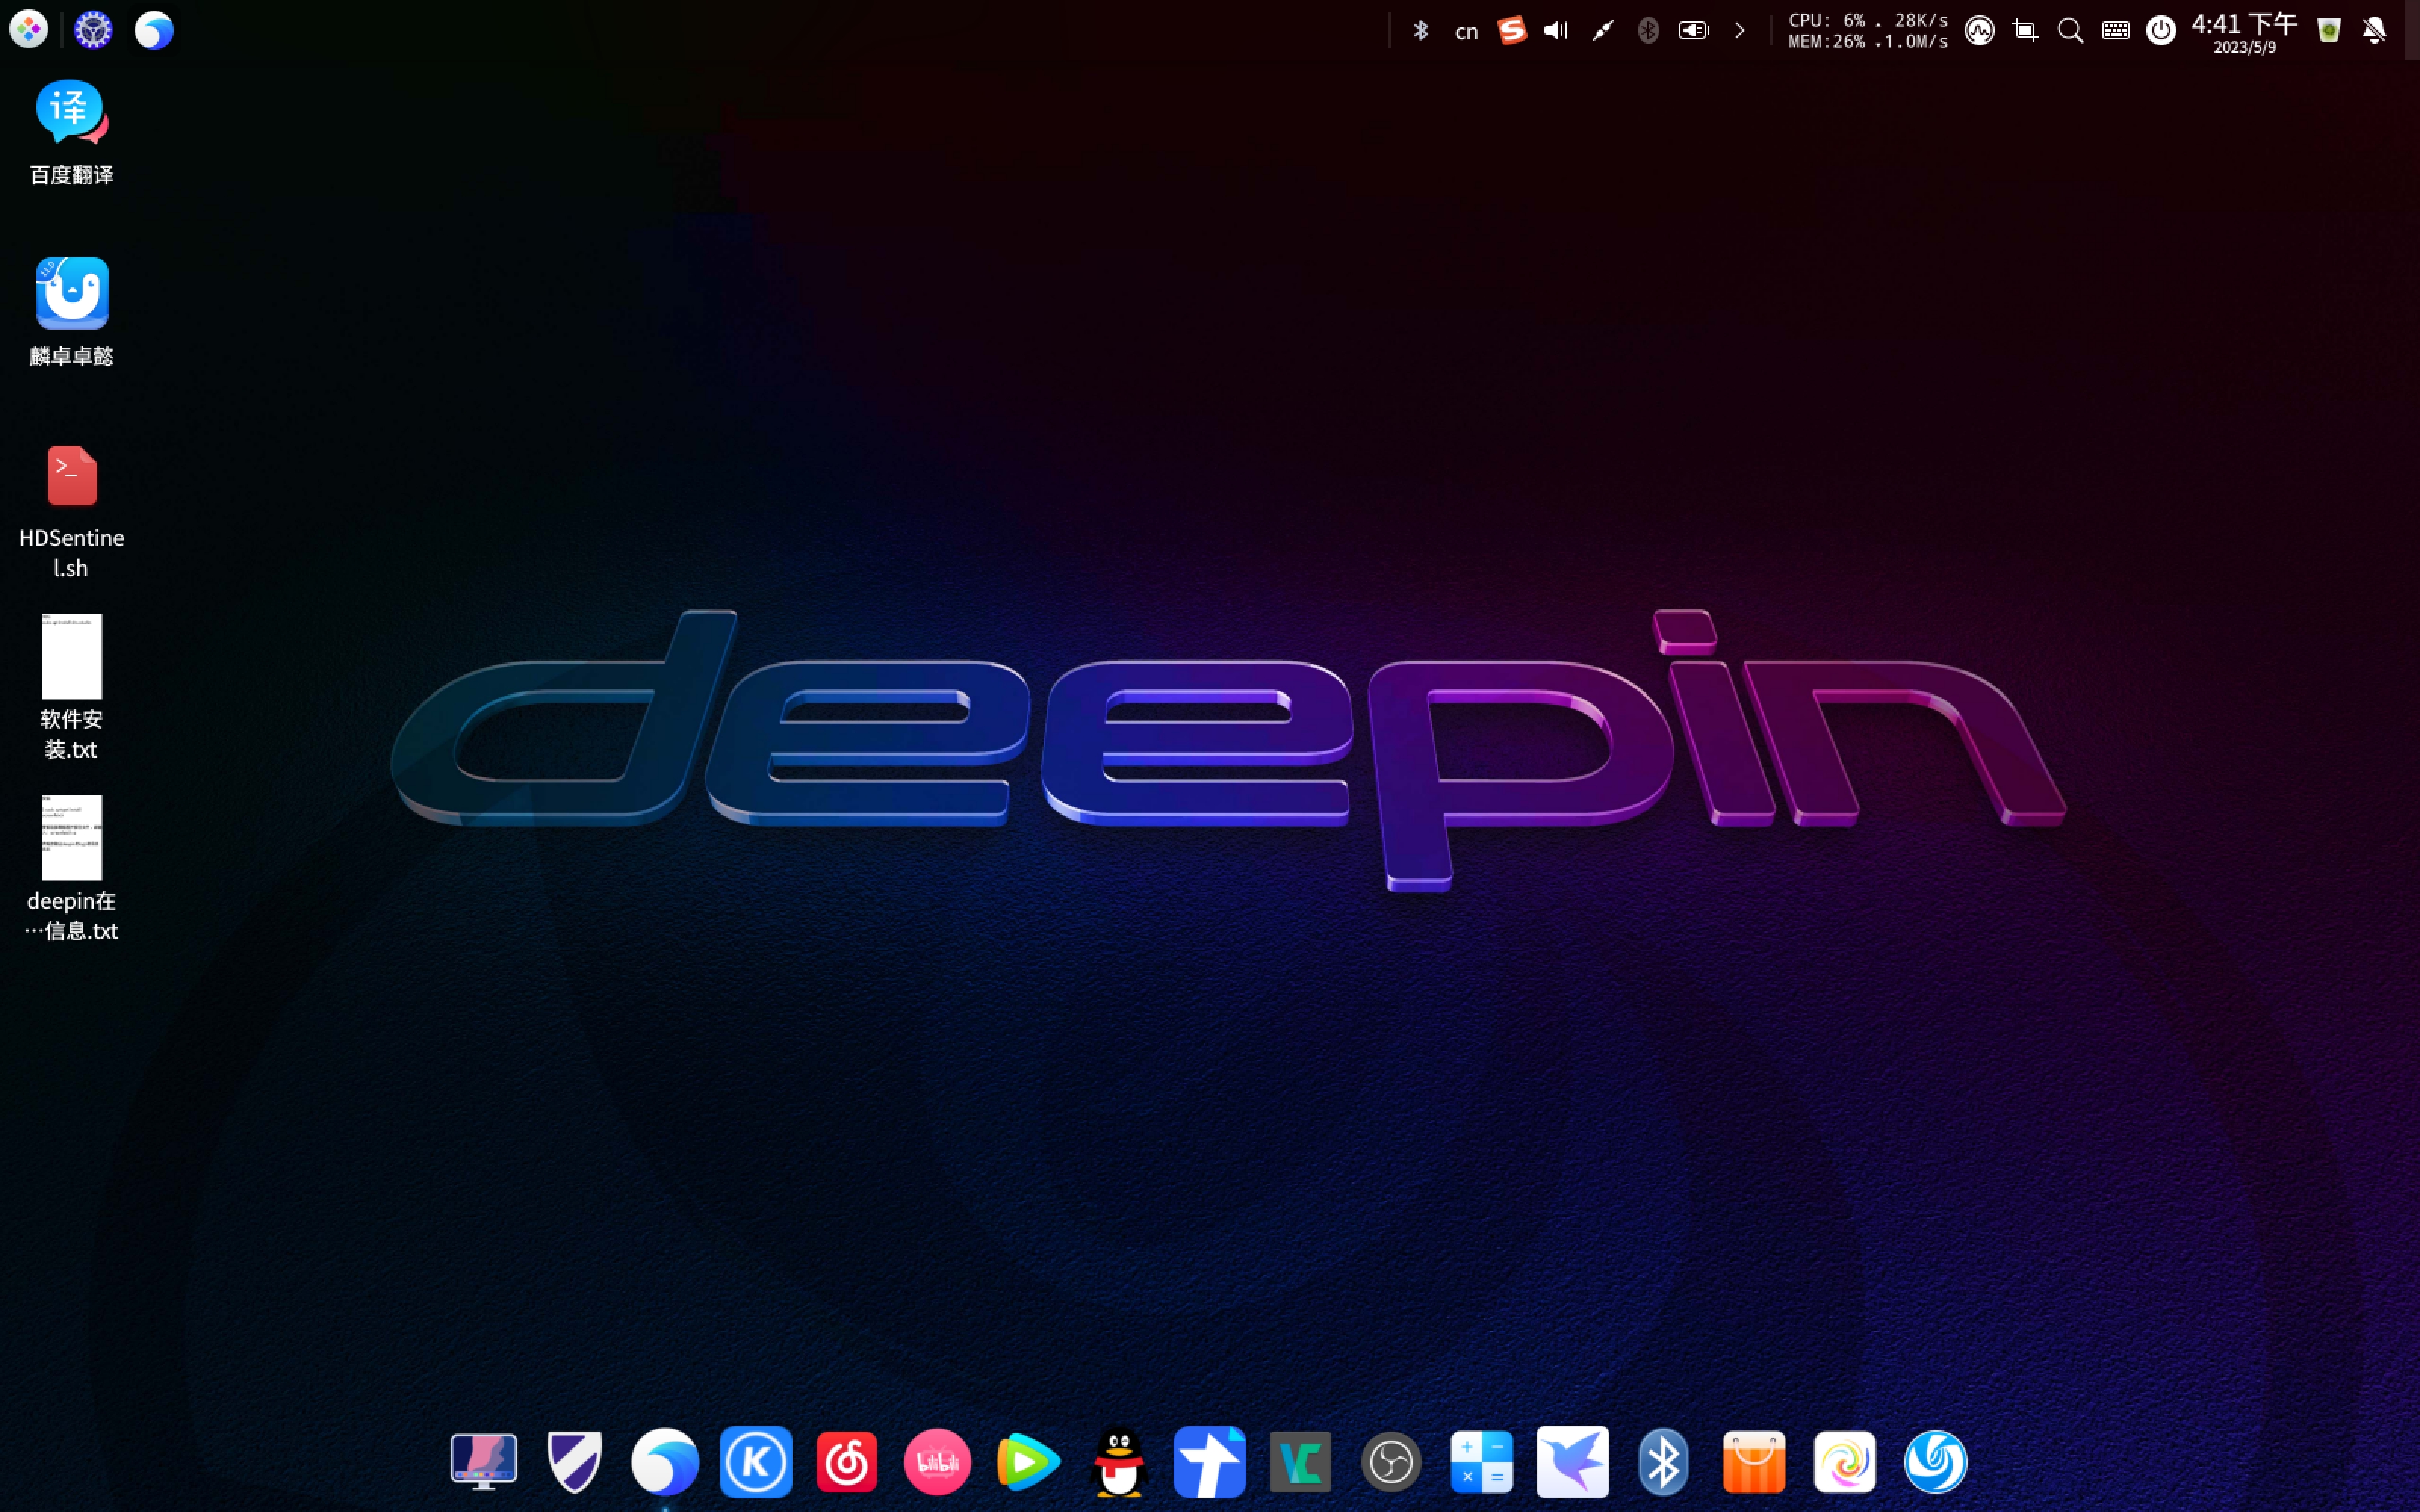Image resolution: width=2420 pixels, height=1512 pixels.
Task: Start Tencent Video from the dock
Action: [1028, 1461]
